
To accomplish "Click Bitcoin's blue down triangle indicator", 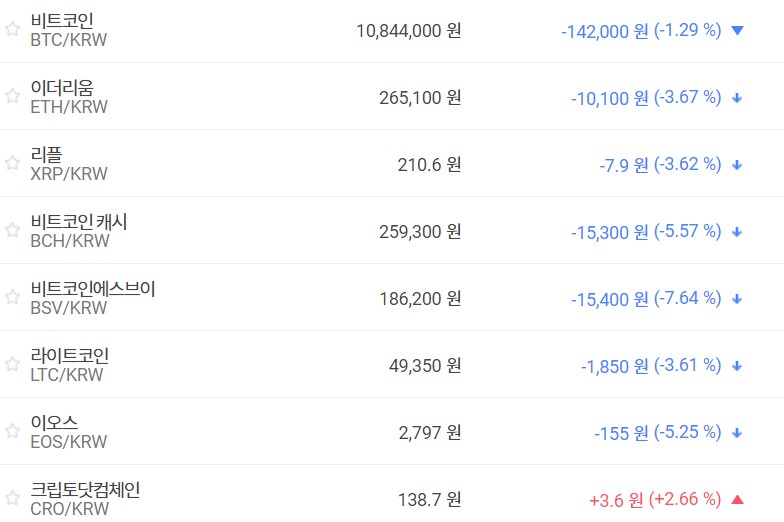I will [x=738, y=31].
